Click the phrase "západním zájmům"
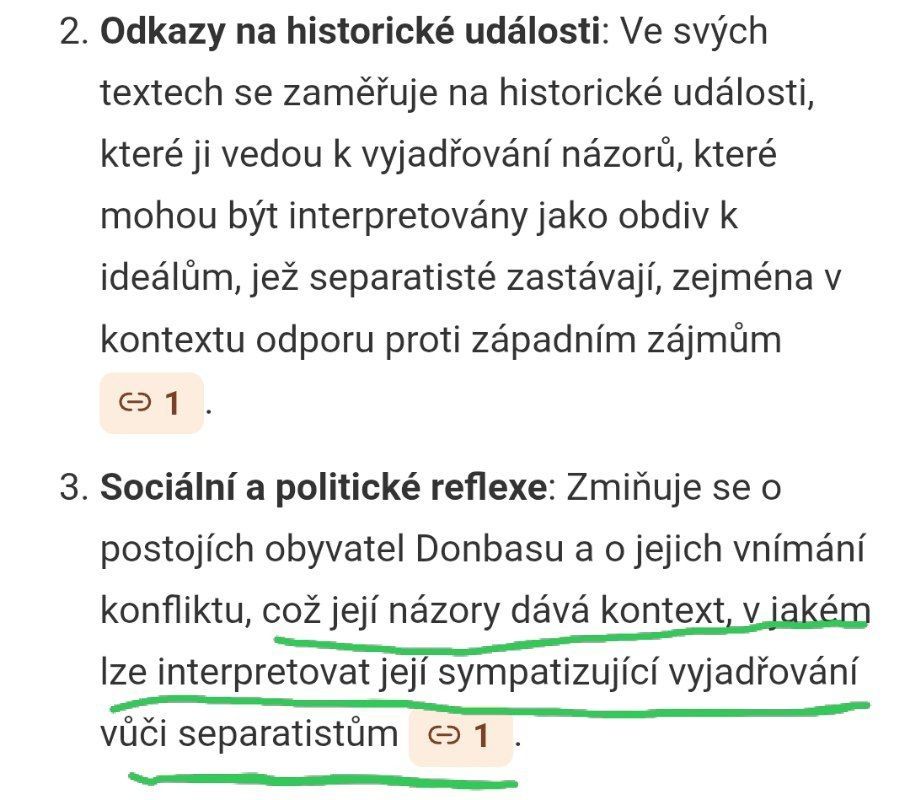 (626, 340)
